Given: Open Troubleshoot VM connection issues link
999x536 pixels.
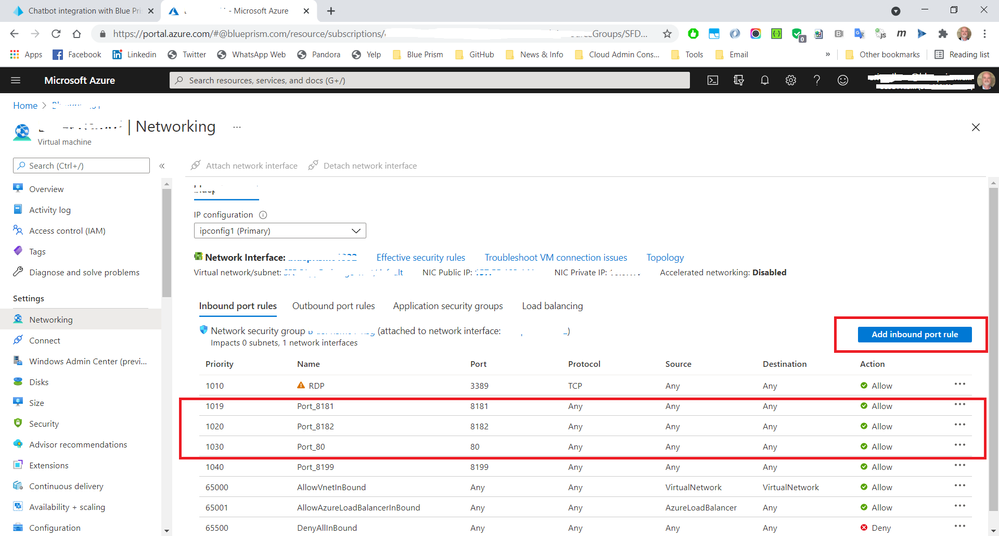Looking at the screenshot, I should click(556, 258).
